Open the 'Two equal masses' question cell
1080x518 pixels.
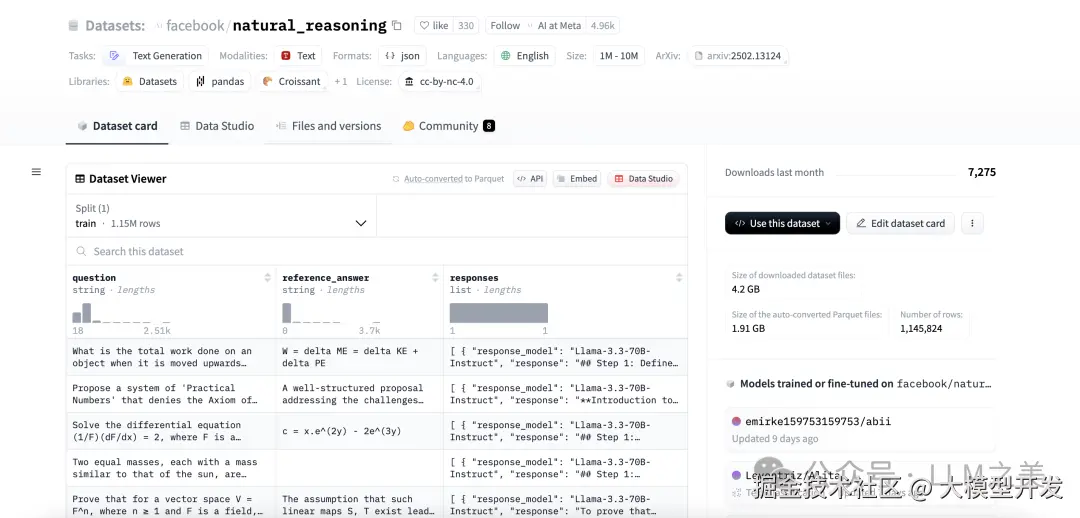click(171, 468)
